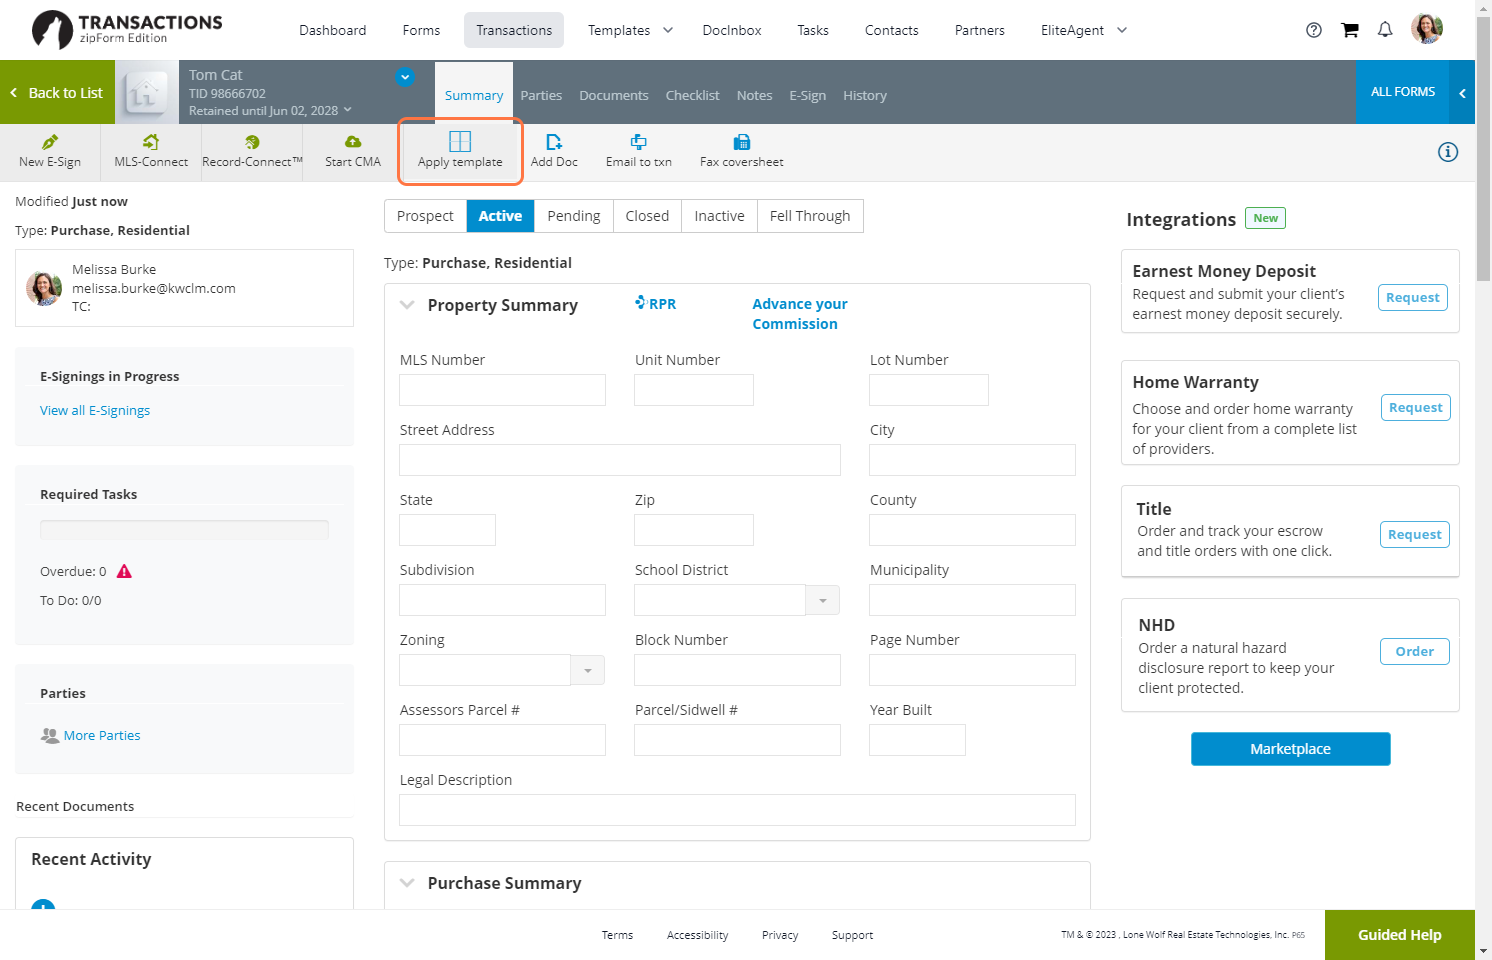
Task: Open the notifications bell icon
Action: coord(1385,30)
